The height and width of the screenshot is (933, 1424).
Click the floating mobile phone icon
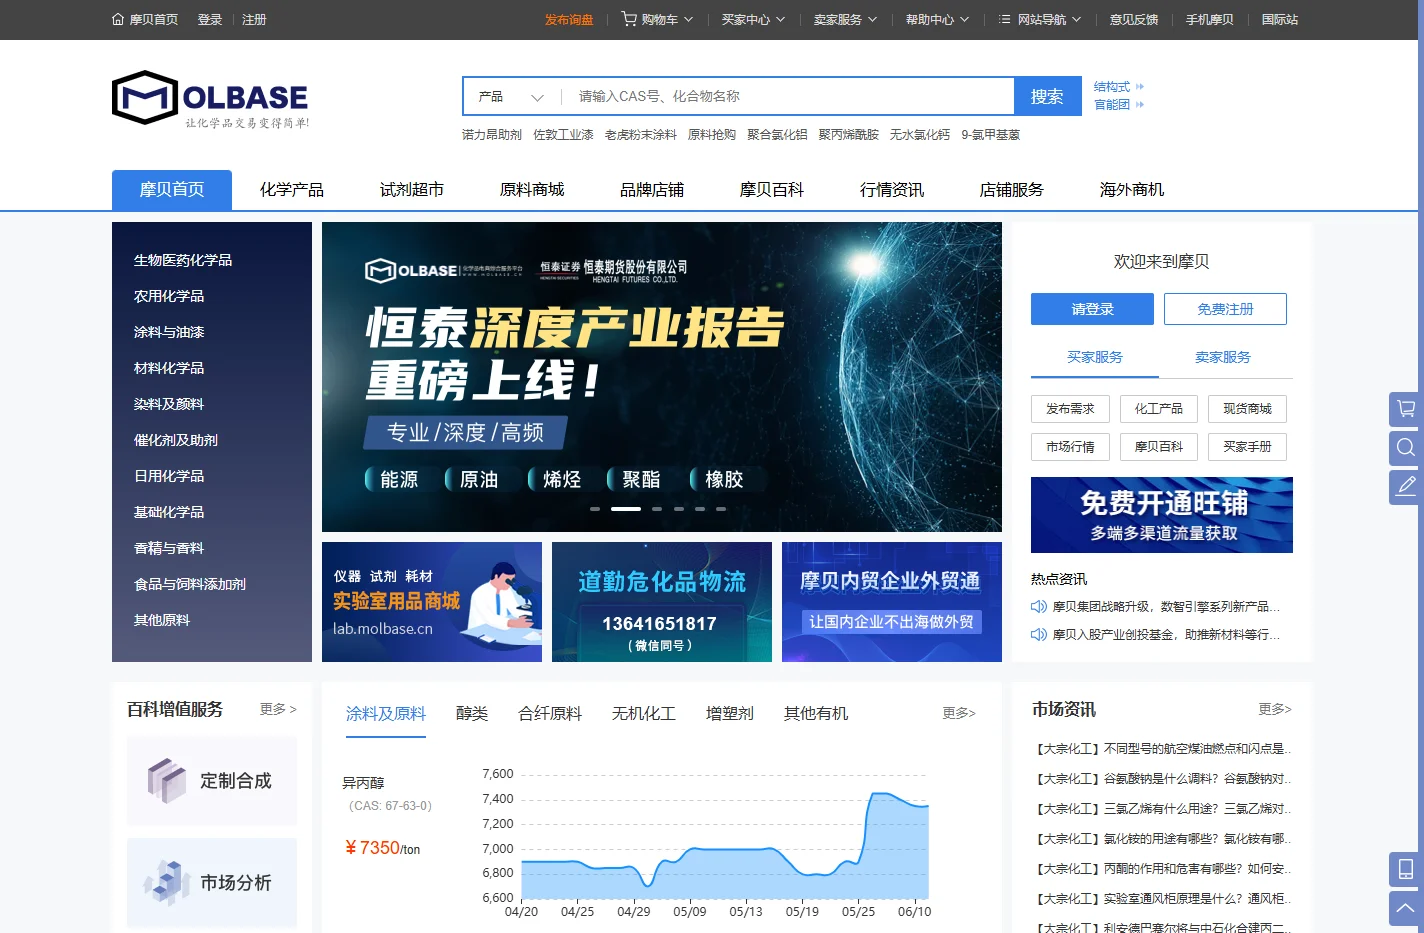(1406, 869)
